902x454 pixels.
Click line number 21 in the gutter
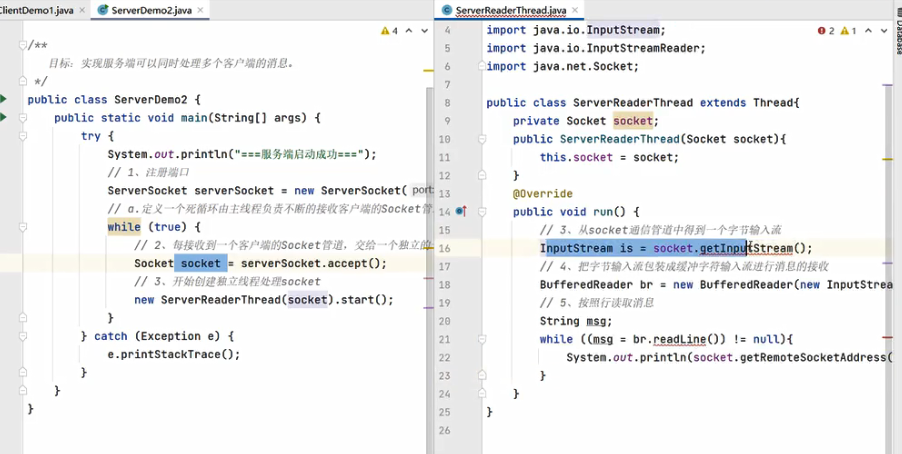point(444,339)
